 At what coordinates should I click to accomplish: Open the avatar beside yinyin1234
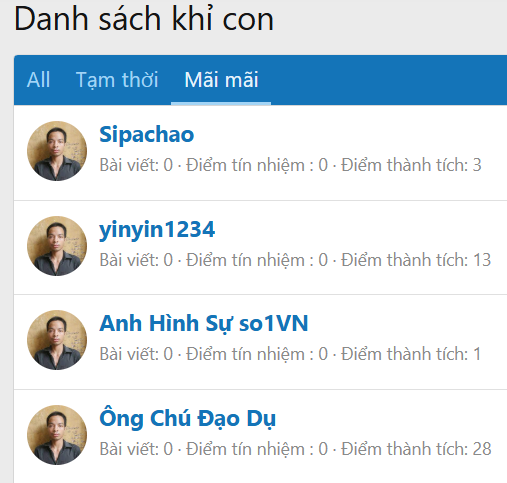pos(57,246)
